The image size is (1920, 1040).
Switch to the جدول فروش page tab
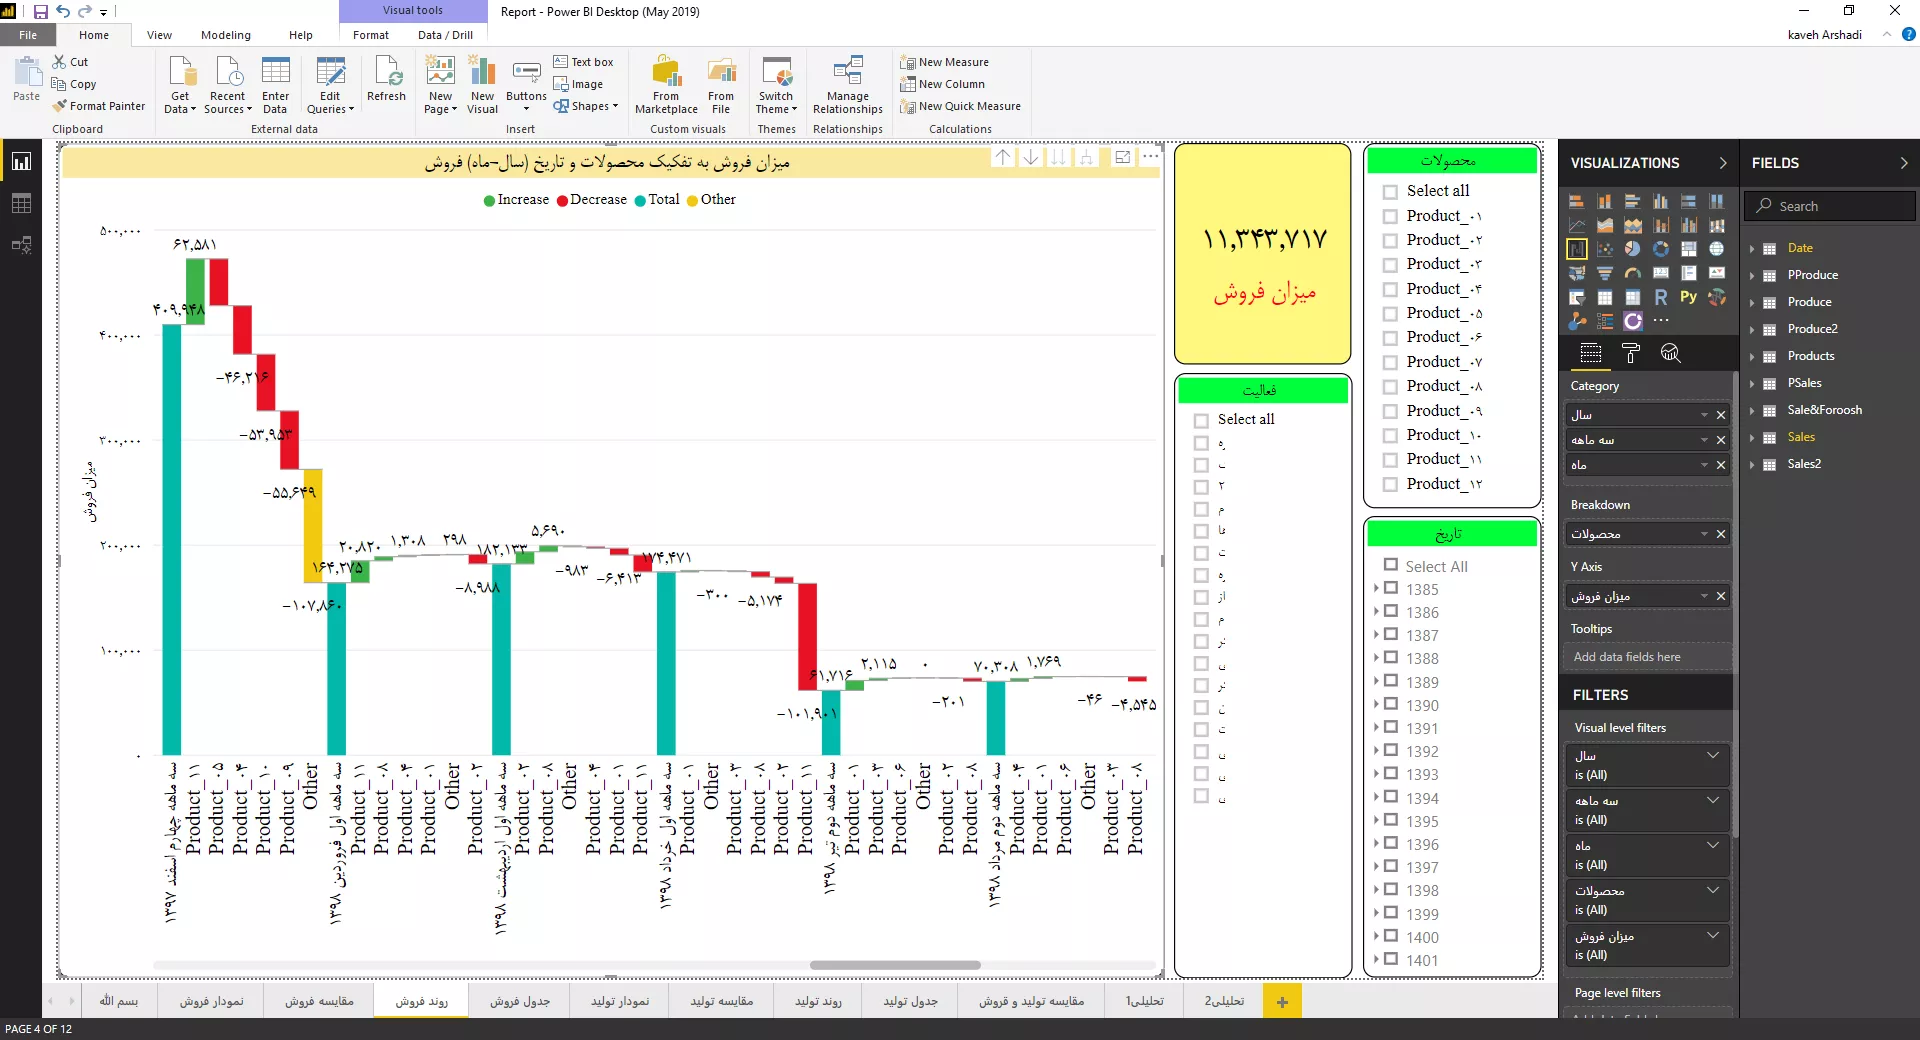pos(519,1001)
